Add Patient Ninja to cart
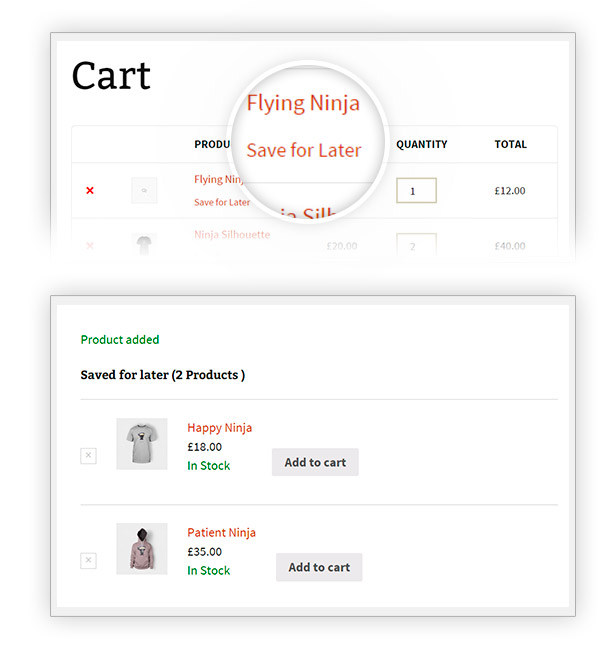 click(x=319, y=568)
